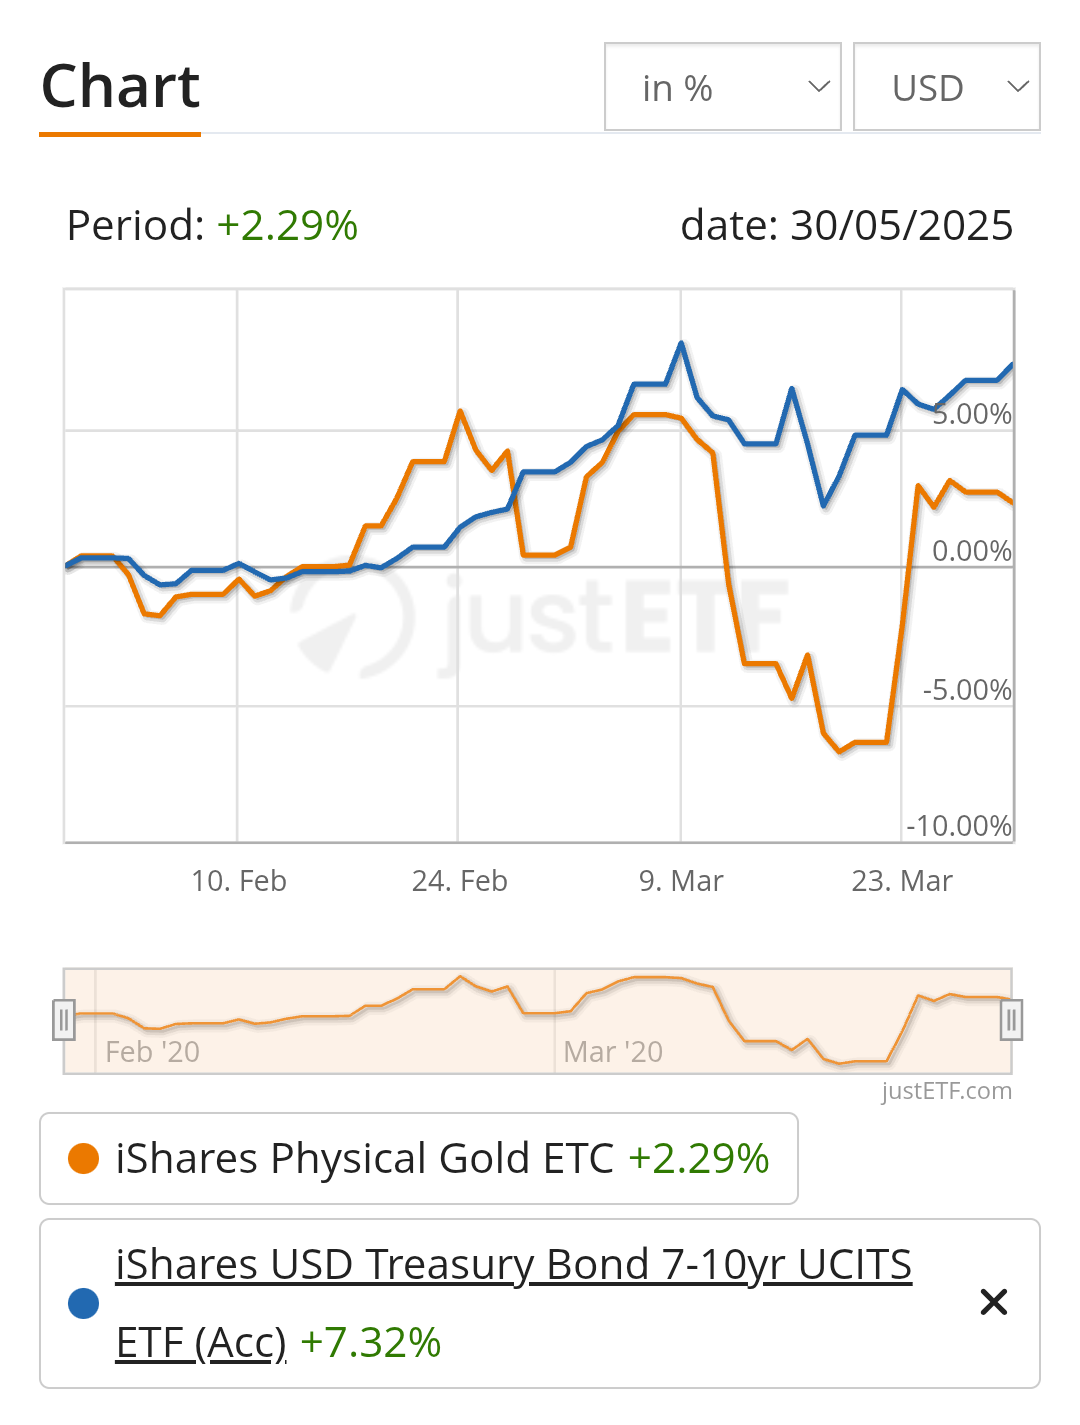This screenshot has width=1080, height=1425.
Task: Open the "in %" display unit dropdown
Action: click(722, 87)
